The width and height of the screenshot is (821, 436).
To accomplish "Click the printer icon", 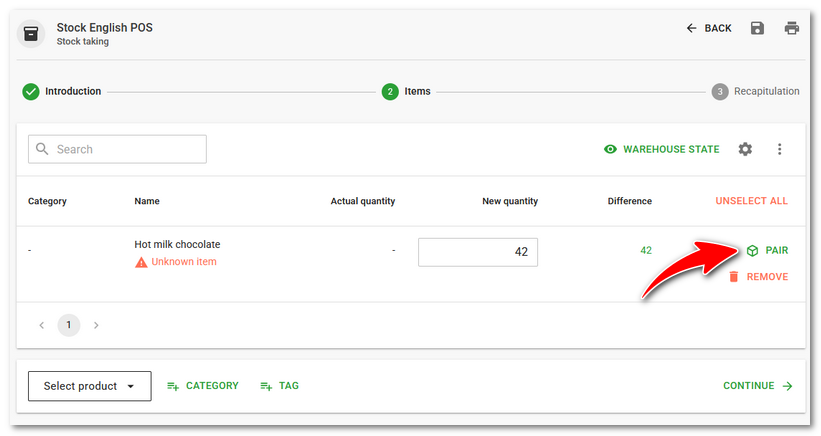I will coord(792,28).
